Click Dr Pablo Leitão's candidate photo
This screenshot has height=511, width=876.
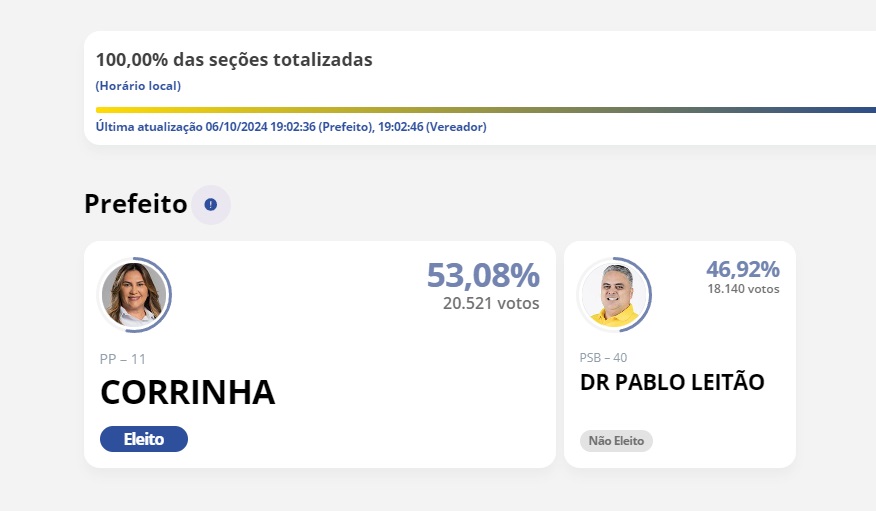click(613, 294)
